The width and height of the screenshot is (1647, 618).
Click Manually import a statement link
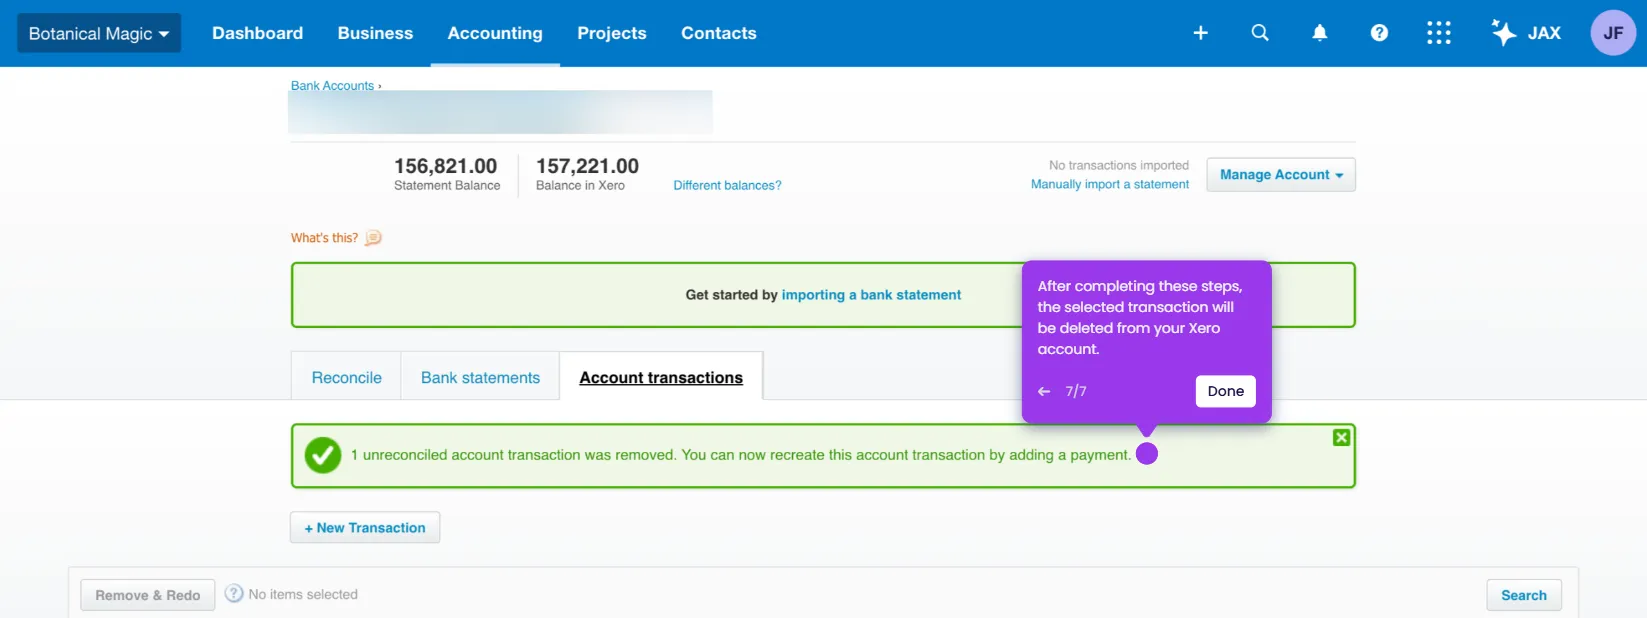point(1110,184)
